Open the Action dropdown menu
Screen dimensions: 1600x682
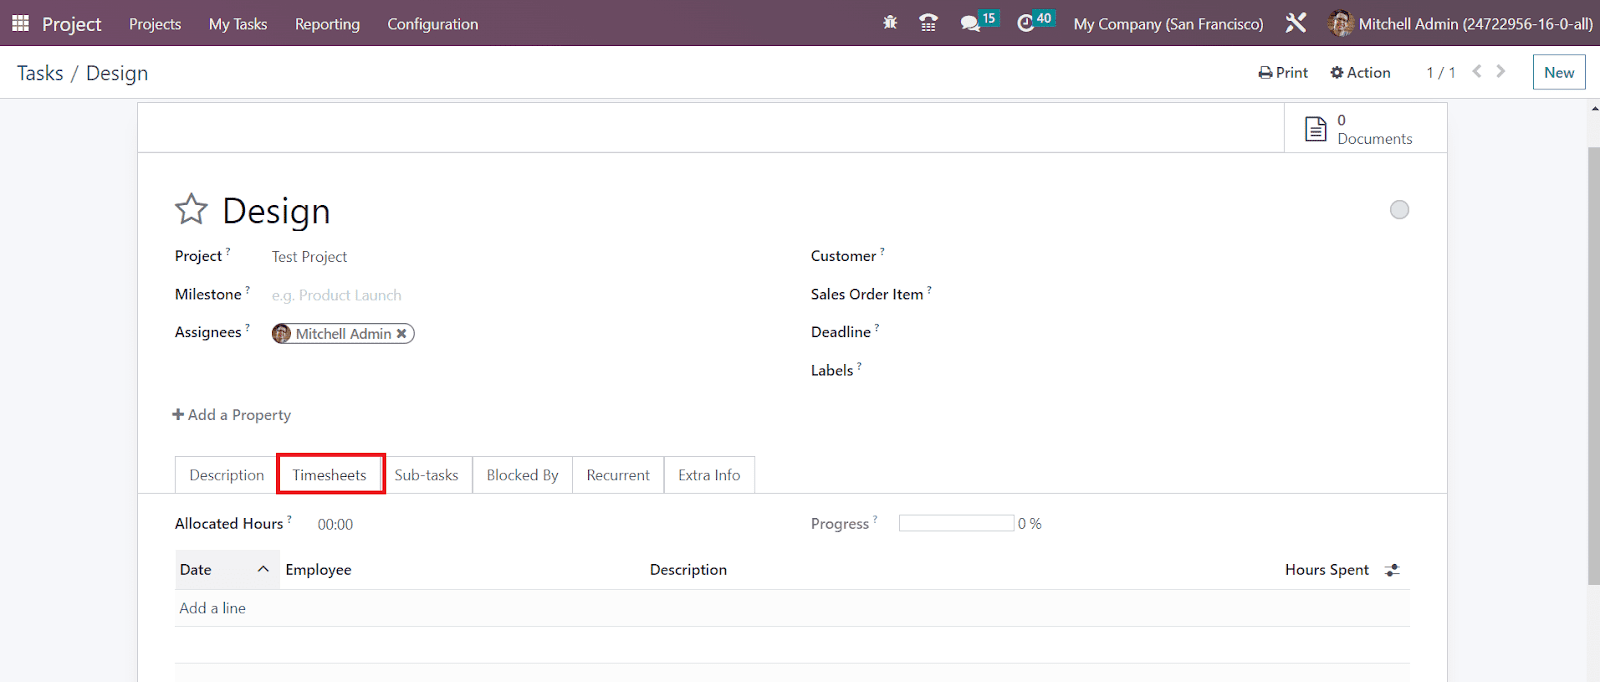click(x=1360, y=73)
